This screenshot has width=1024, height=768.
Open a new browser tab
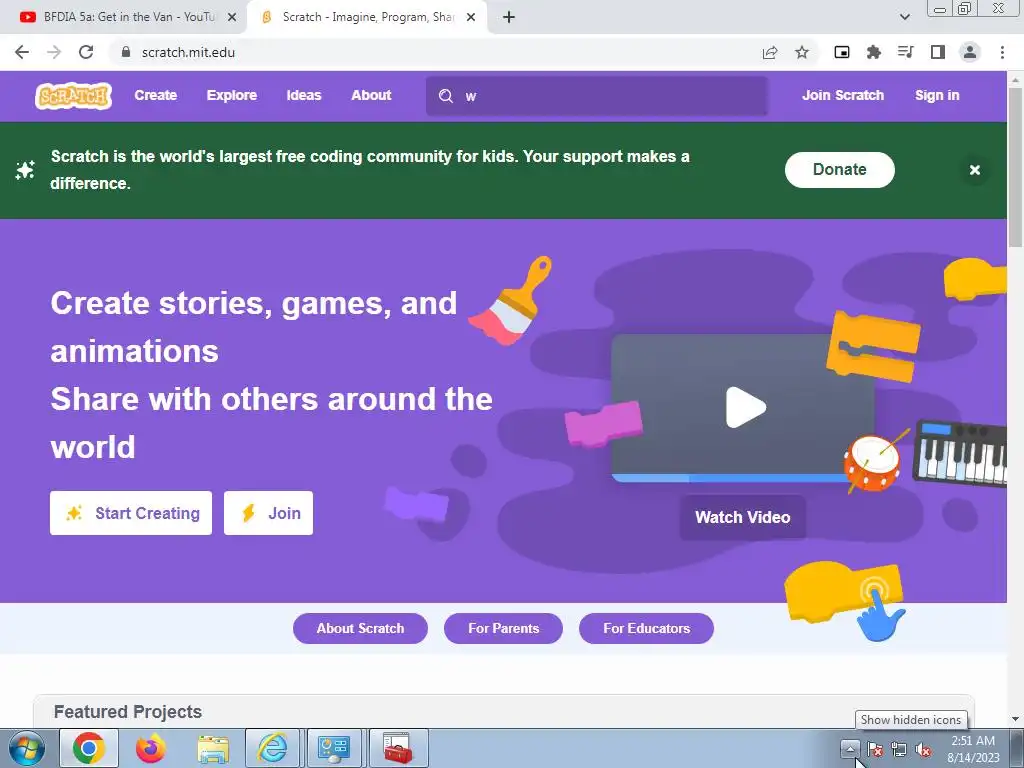(x=509, y=17)
